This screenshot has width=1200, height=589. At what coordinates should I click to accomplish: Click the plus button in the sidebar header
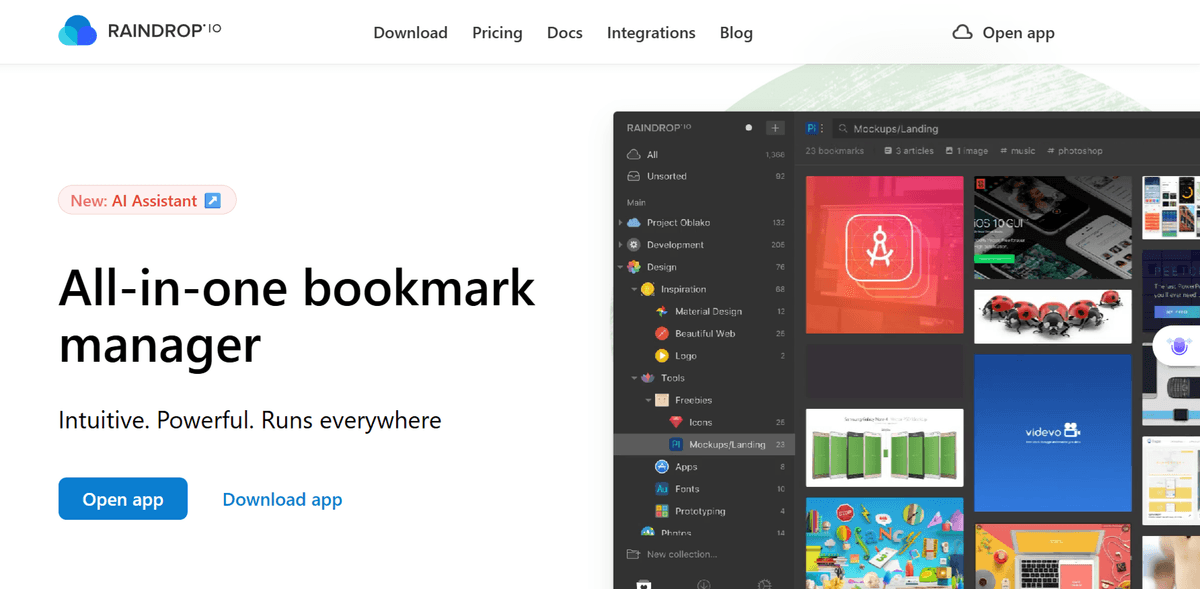point(775,128)
